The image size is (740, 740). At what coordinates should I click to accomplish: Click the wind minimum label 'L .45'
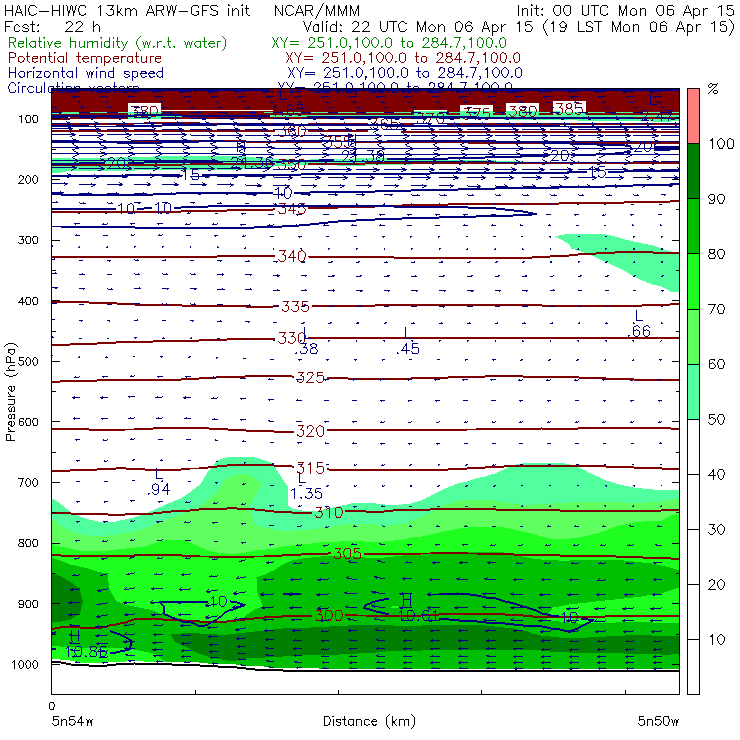tap(408, 342)
